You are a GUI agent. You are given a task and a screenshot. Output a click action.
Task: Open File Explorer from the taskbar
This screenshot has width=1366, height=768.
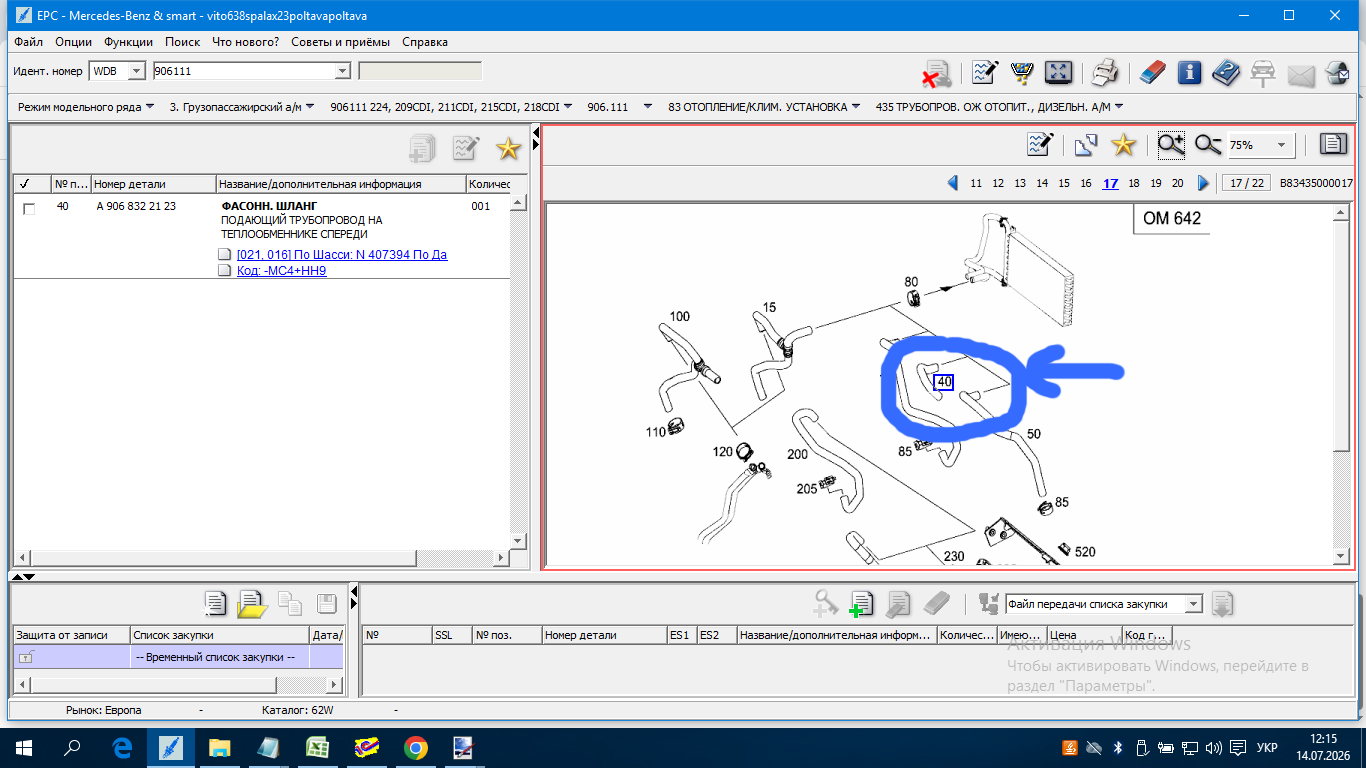(x=220, y=748)
